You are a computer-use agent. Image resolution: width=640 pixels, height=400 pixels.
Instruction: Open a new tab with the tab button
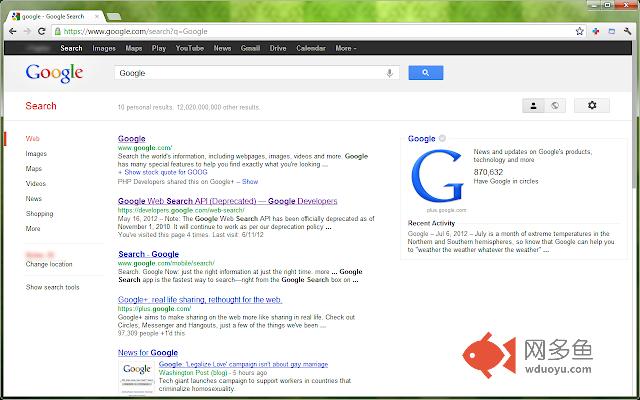tap(113, 16)
